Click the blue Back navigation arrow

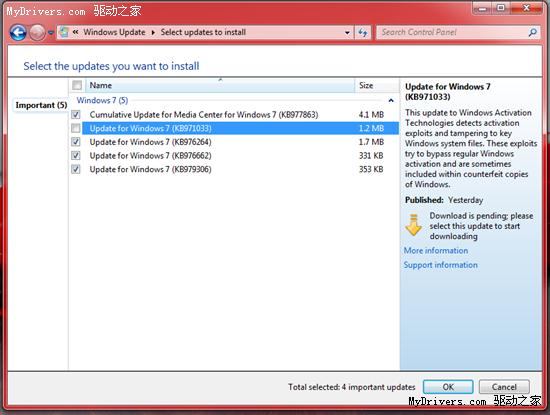pos(18,33)
